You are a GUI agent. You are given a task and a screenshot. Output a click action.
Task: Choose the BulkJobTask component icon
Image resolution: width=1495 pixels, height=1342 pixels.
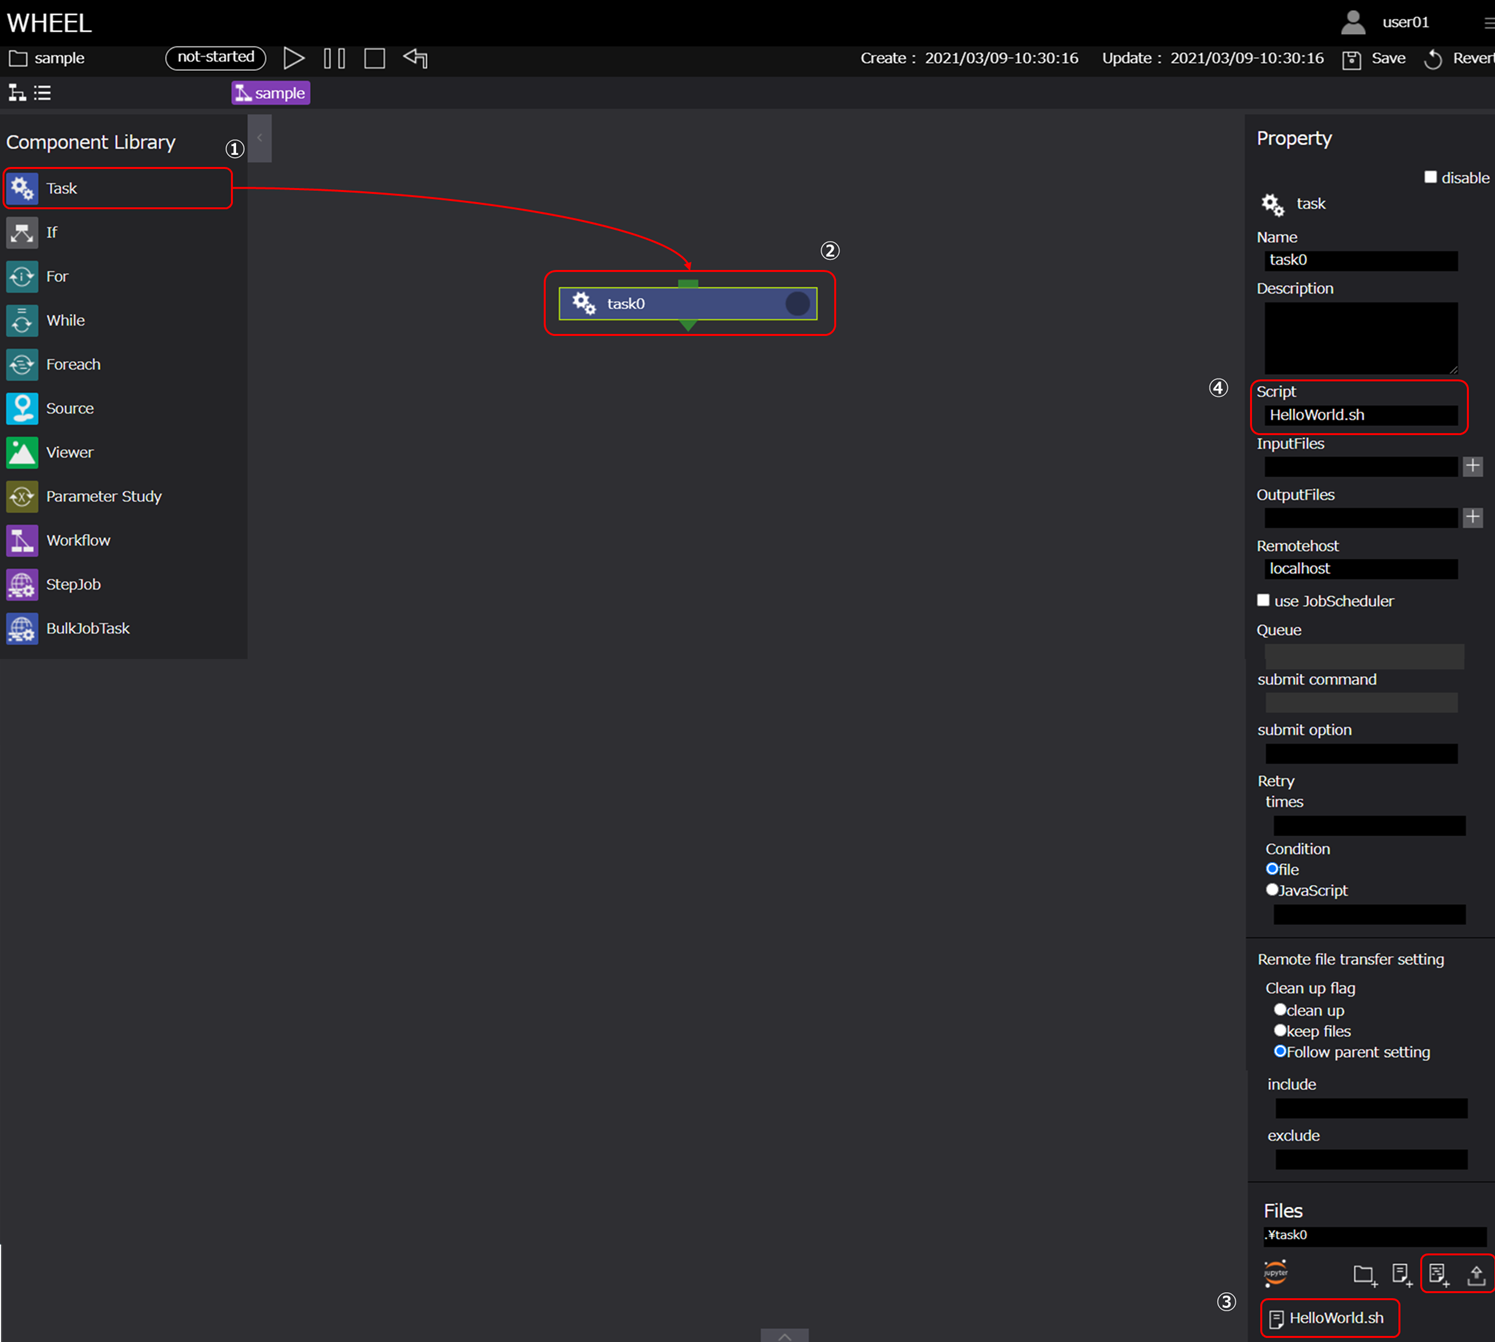(22, 628)
